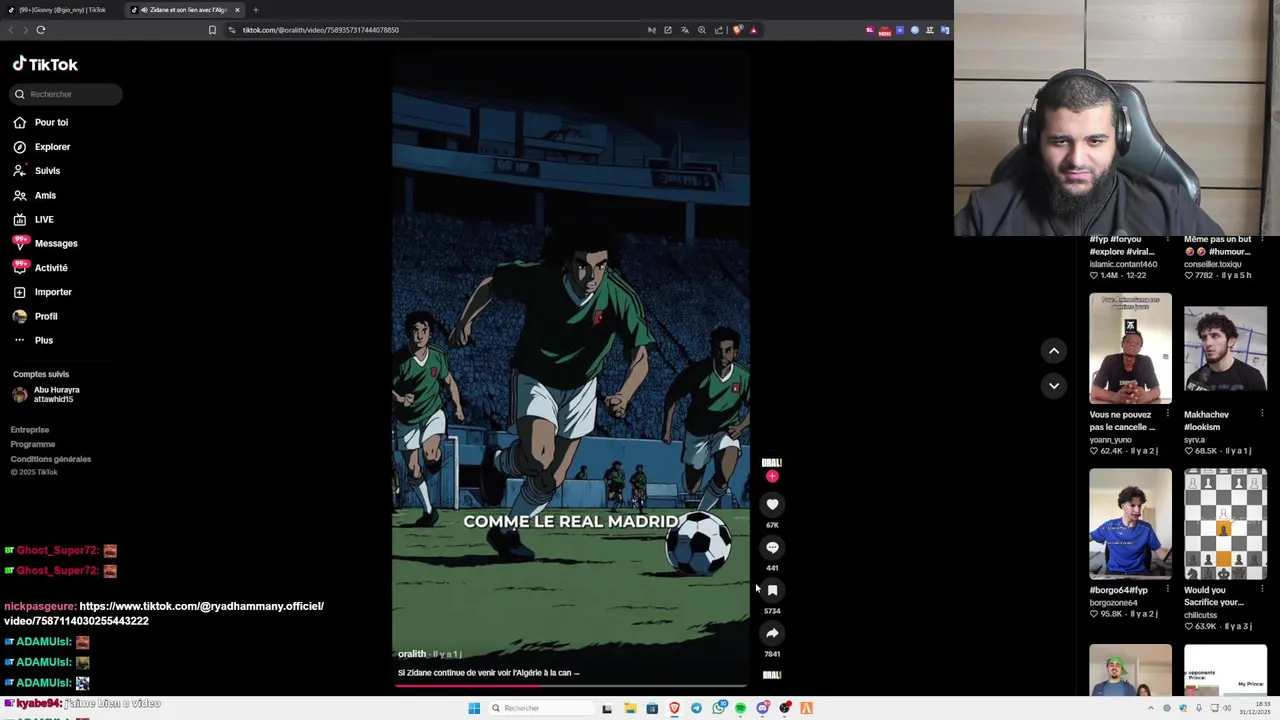Open options menu for the Makhachev video
Screen dimensions: 1280x720
pyautogui.click(x=1262, y=414)
